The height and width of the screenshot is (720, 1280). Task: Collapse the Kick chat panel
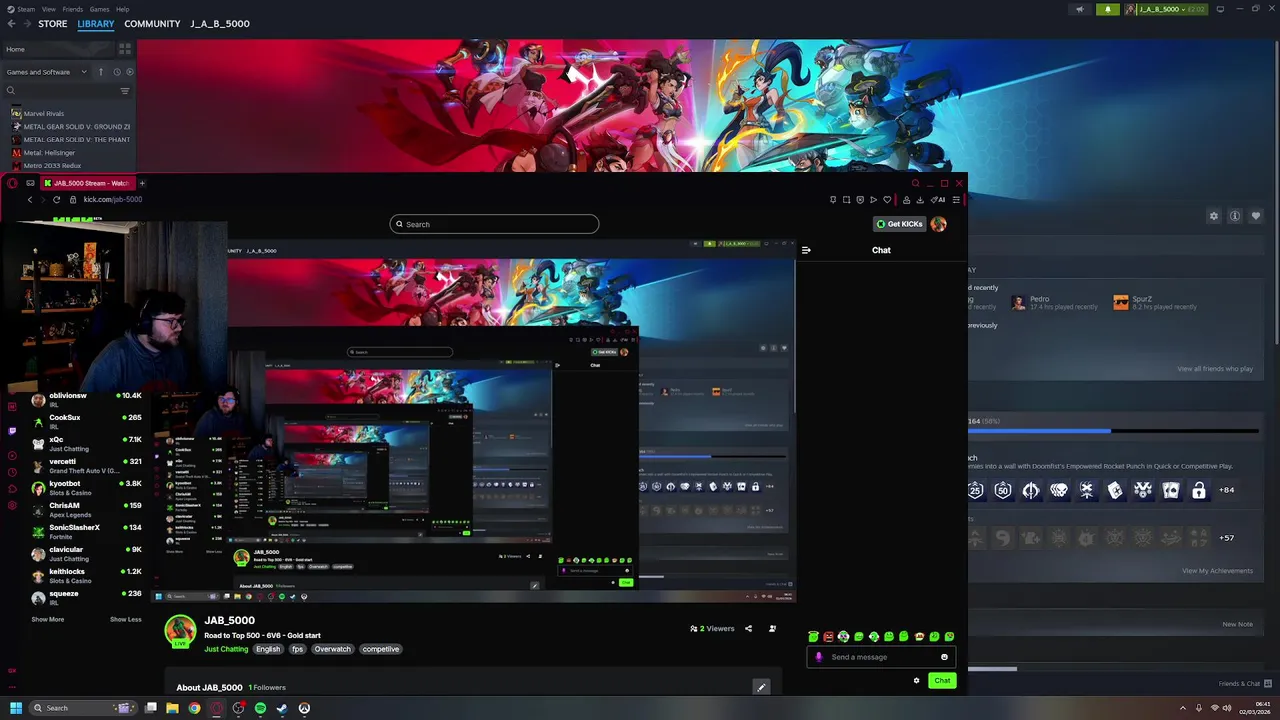pos(806,250)
